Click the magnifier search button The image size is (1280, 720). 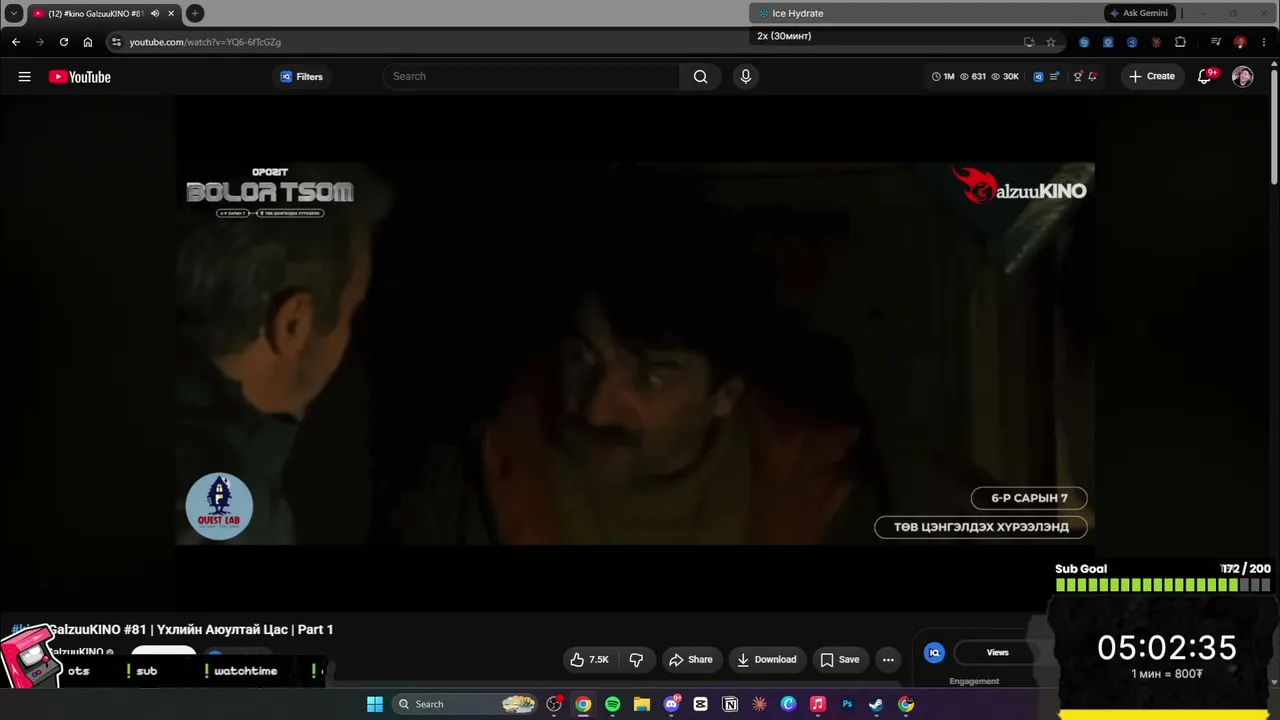(x=700, y=77)
